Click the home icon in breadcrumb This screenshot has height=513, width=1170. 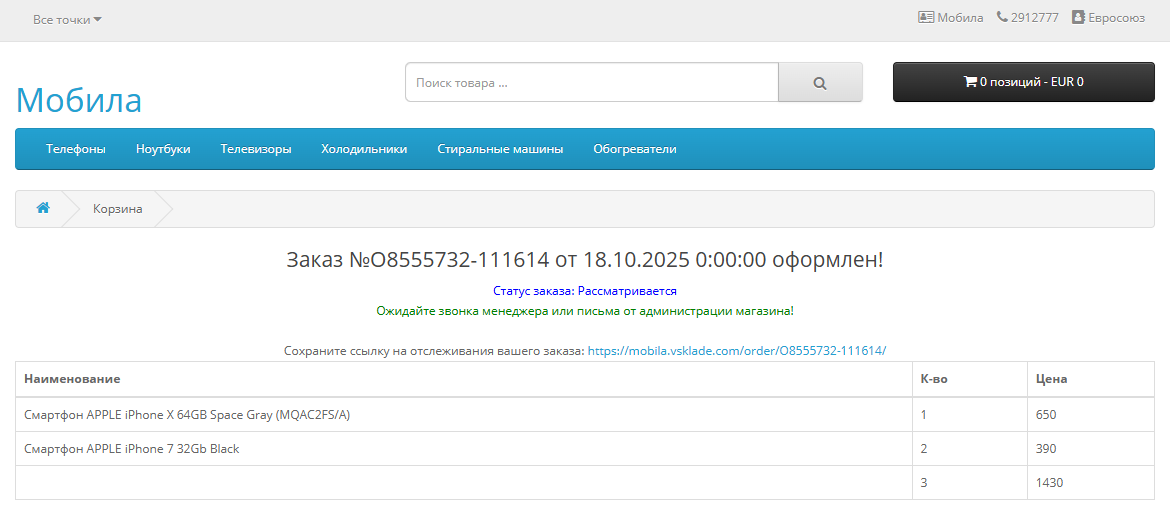tap(43, 208)
